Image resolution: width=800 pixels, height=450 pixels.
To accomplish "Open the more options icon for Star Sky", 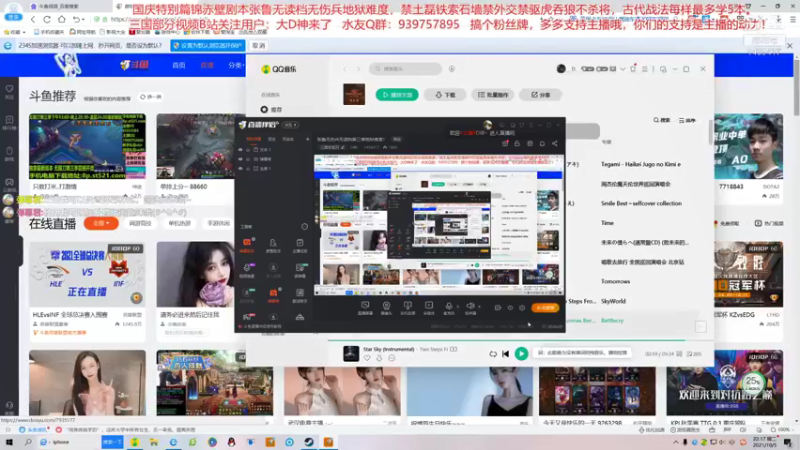I will pos(391,359).
